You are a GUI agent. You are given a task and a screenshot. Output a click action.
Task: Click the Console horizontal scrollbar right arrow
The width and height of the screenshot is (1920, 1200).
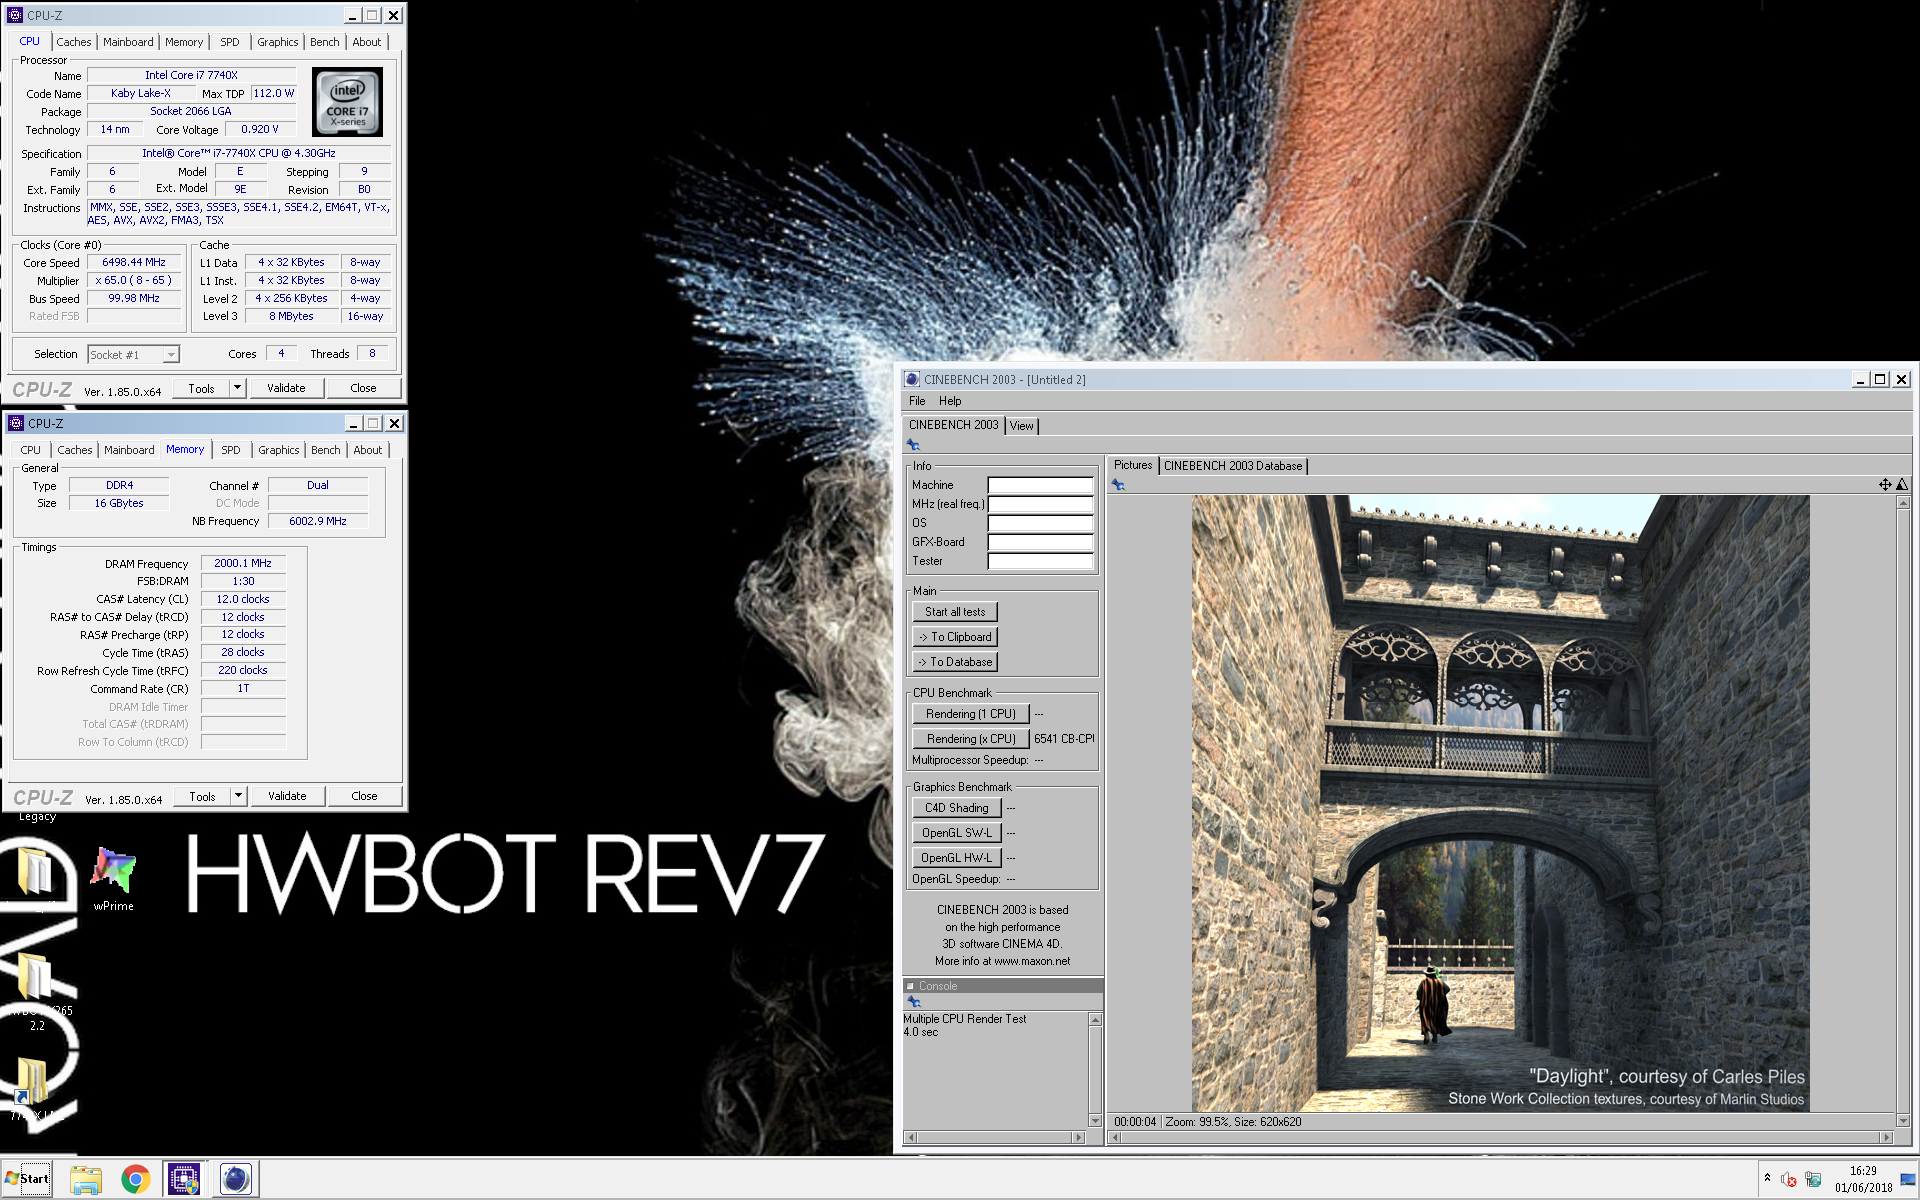(x=1077, y=1137)
